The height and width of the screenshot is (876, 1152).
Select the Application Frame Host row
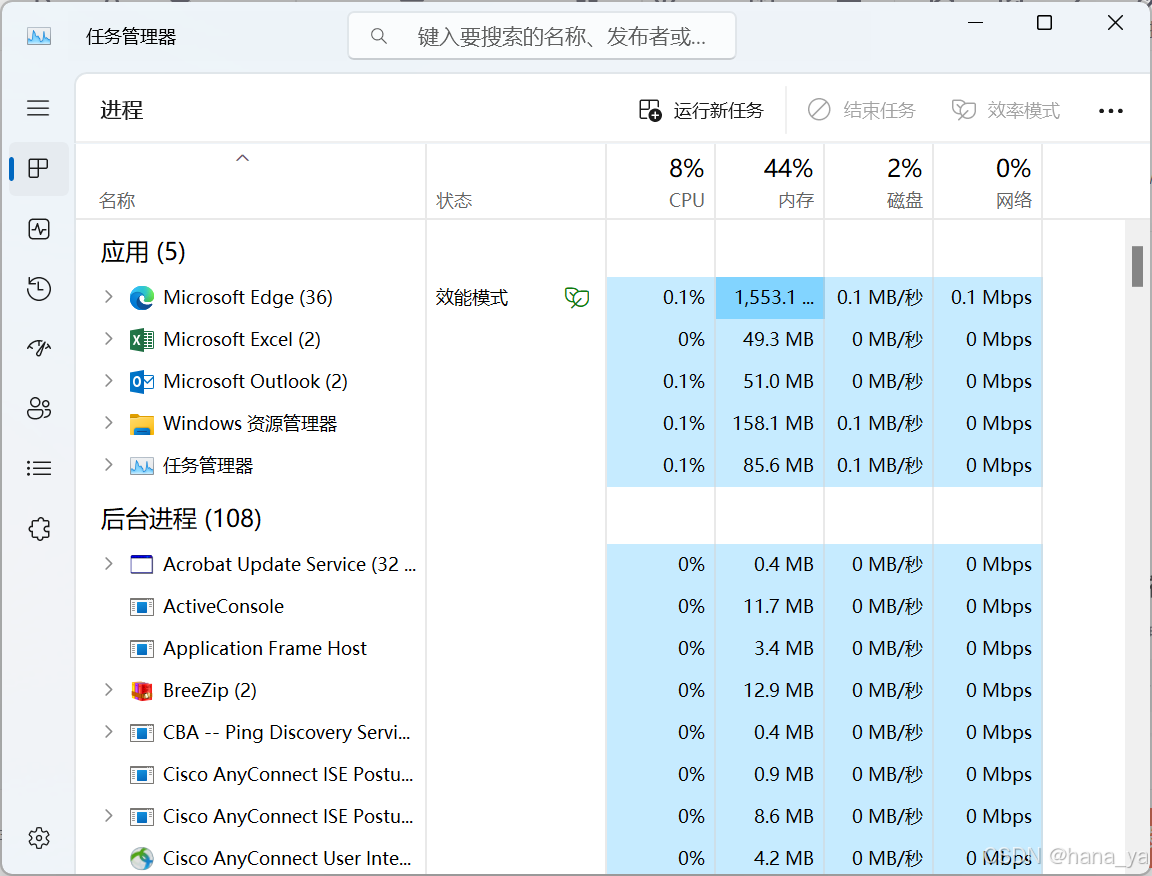coord(559,648)
